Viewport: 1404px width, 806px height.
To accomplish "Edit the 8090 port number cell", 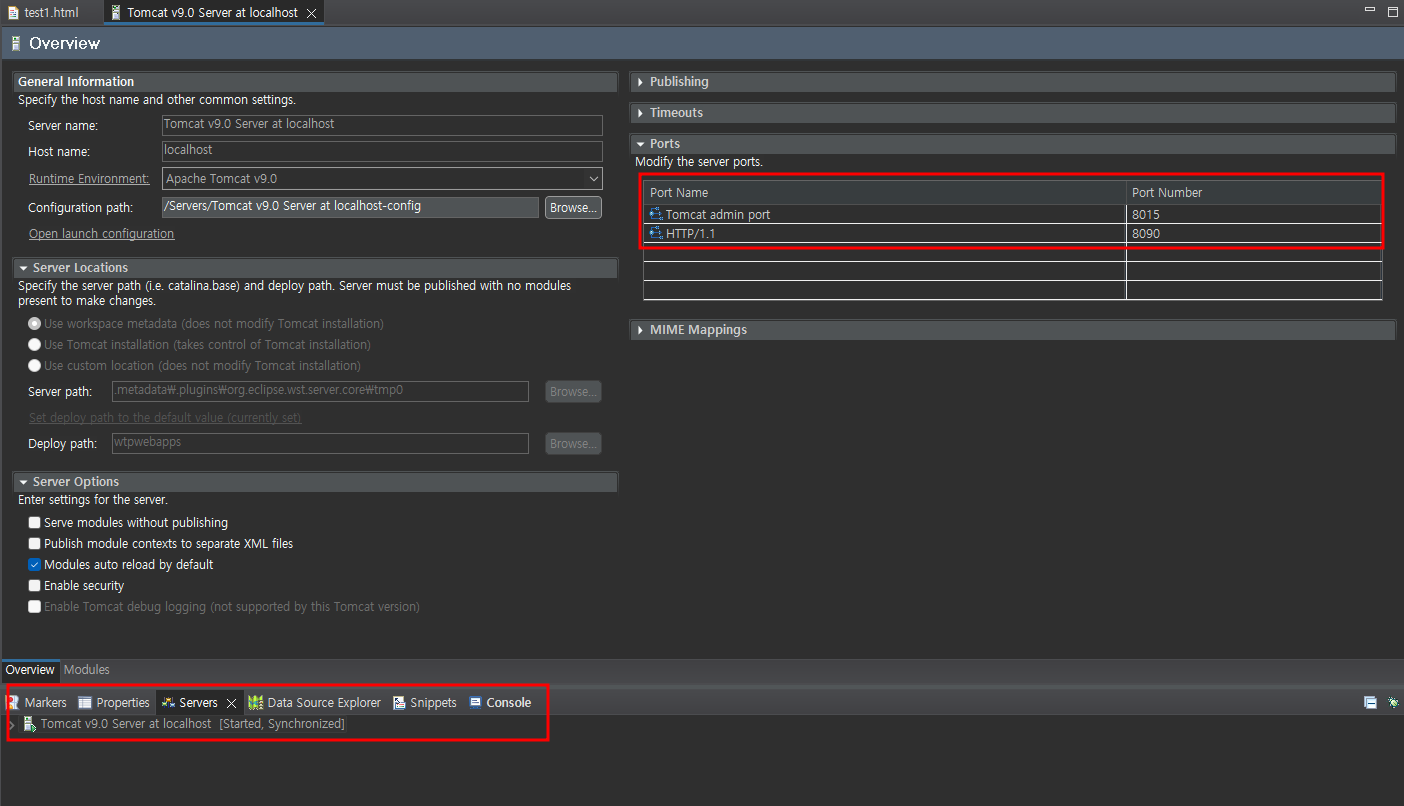I will coord(1254,234).
